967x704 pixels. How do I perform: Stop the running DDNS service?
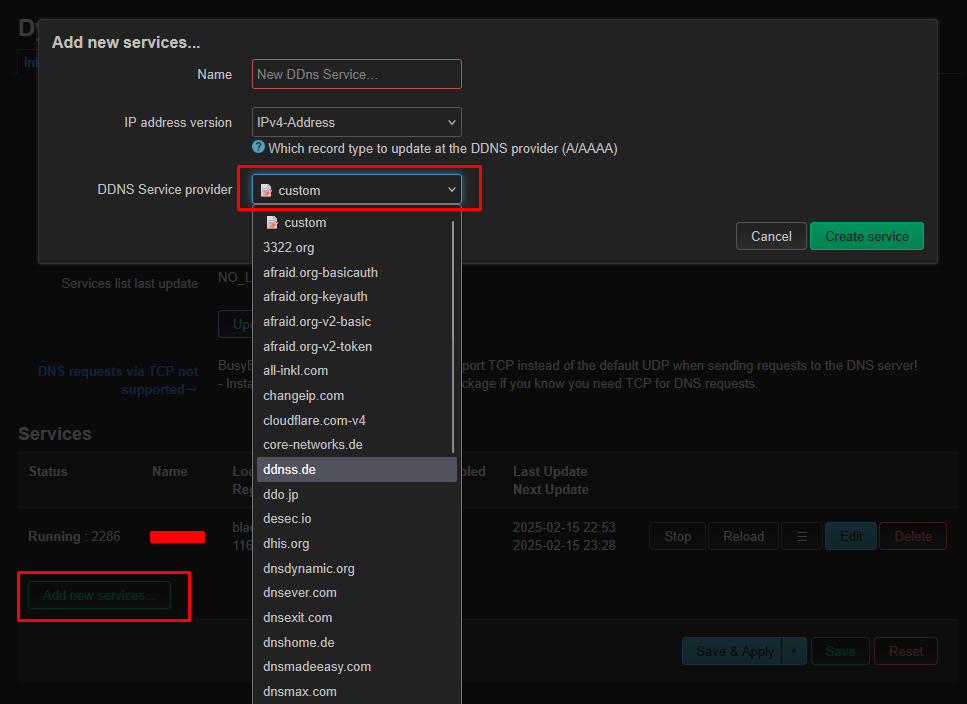pyautogui.click(x=677, y=536)
